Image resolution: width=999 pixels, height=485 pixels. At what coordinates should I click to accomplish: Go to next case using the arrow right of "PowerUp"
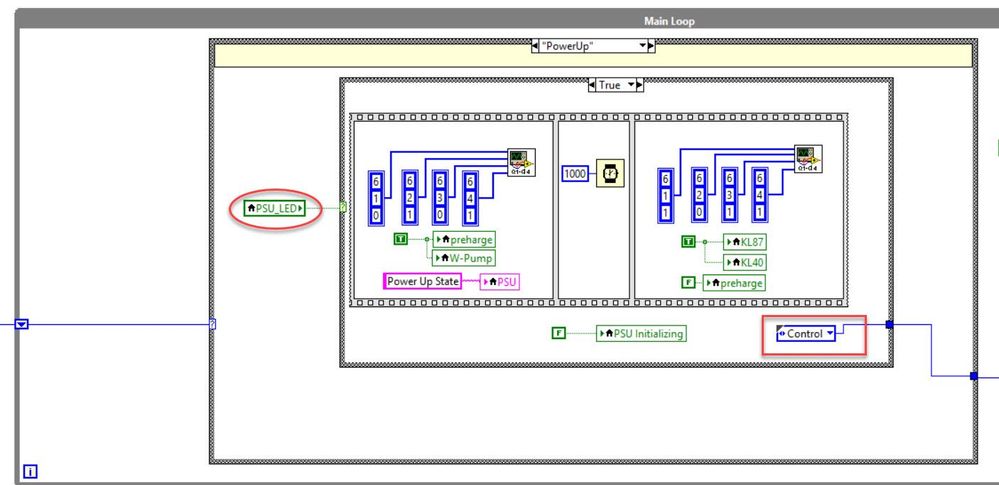[651, 46]
